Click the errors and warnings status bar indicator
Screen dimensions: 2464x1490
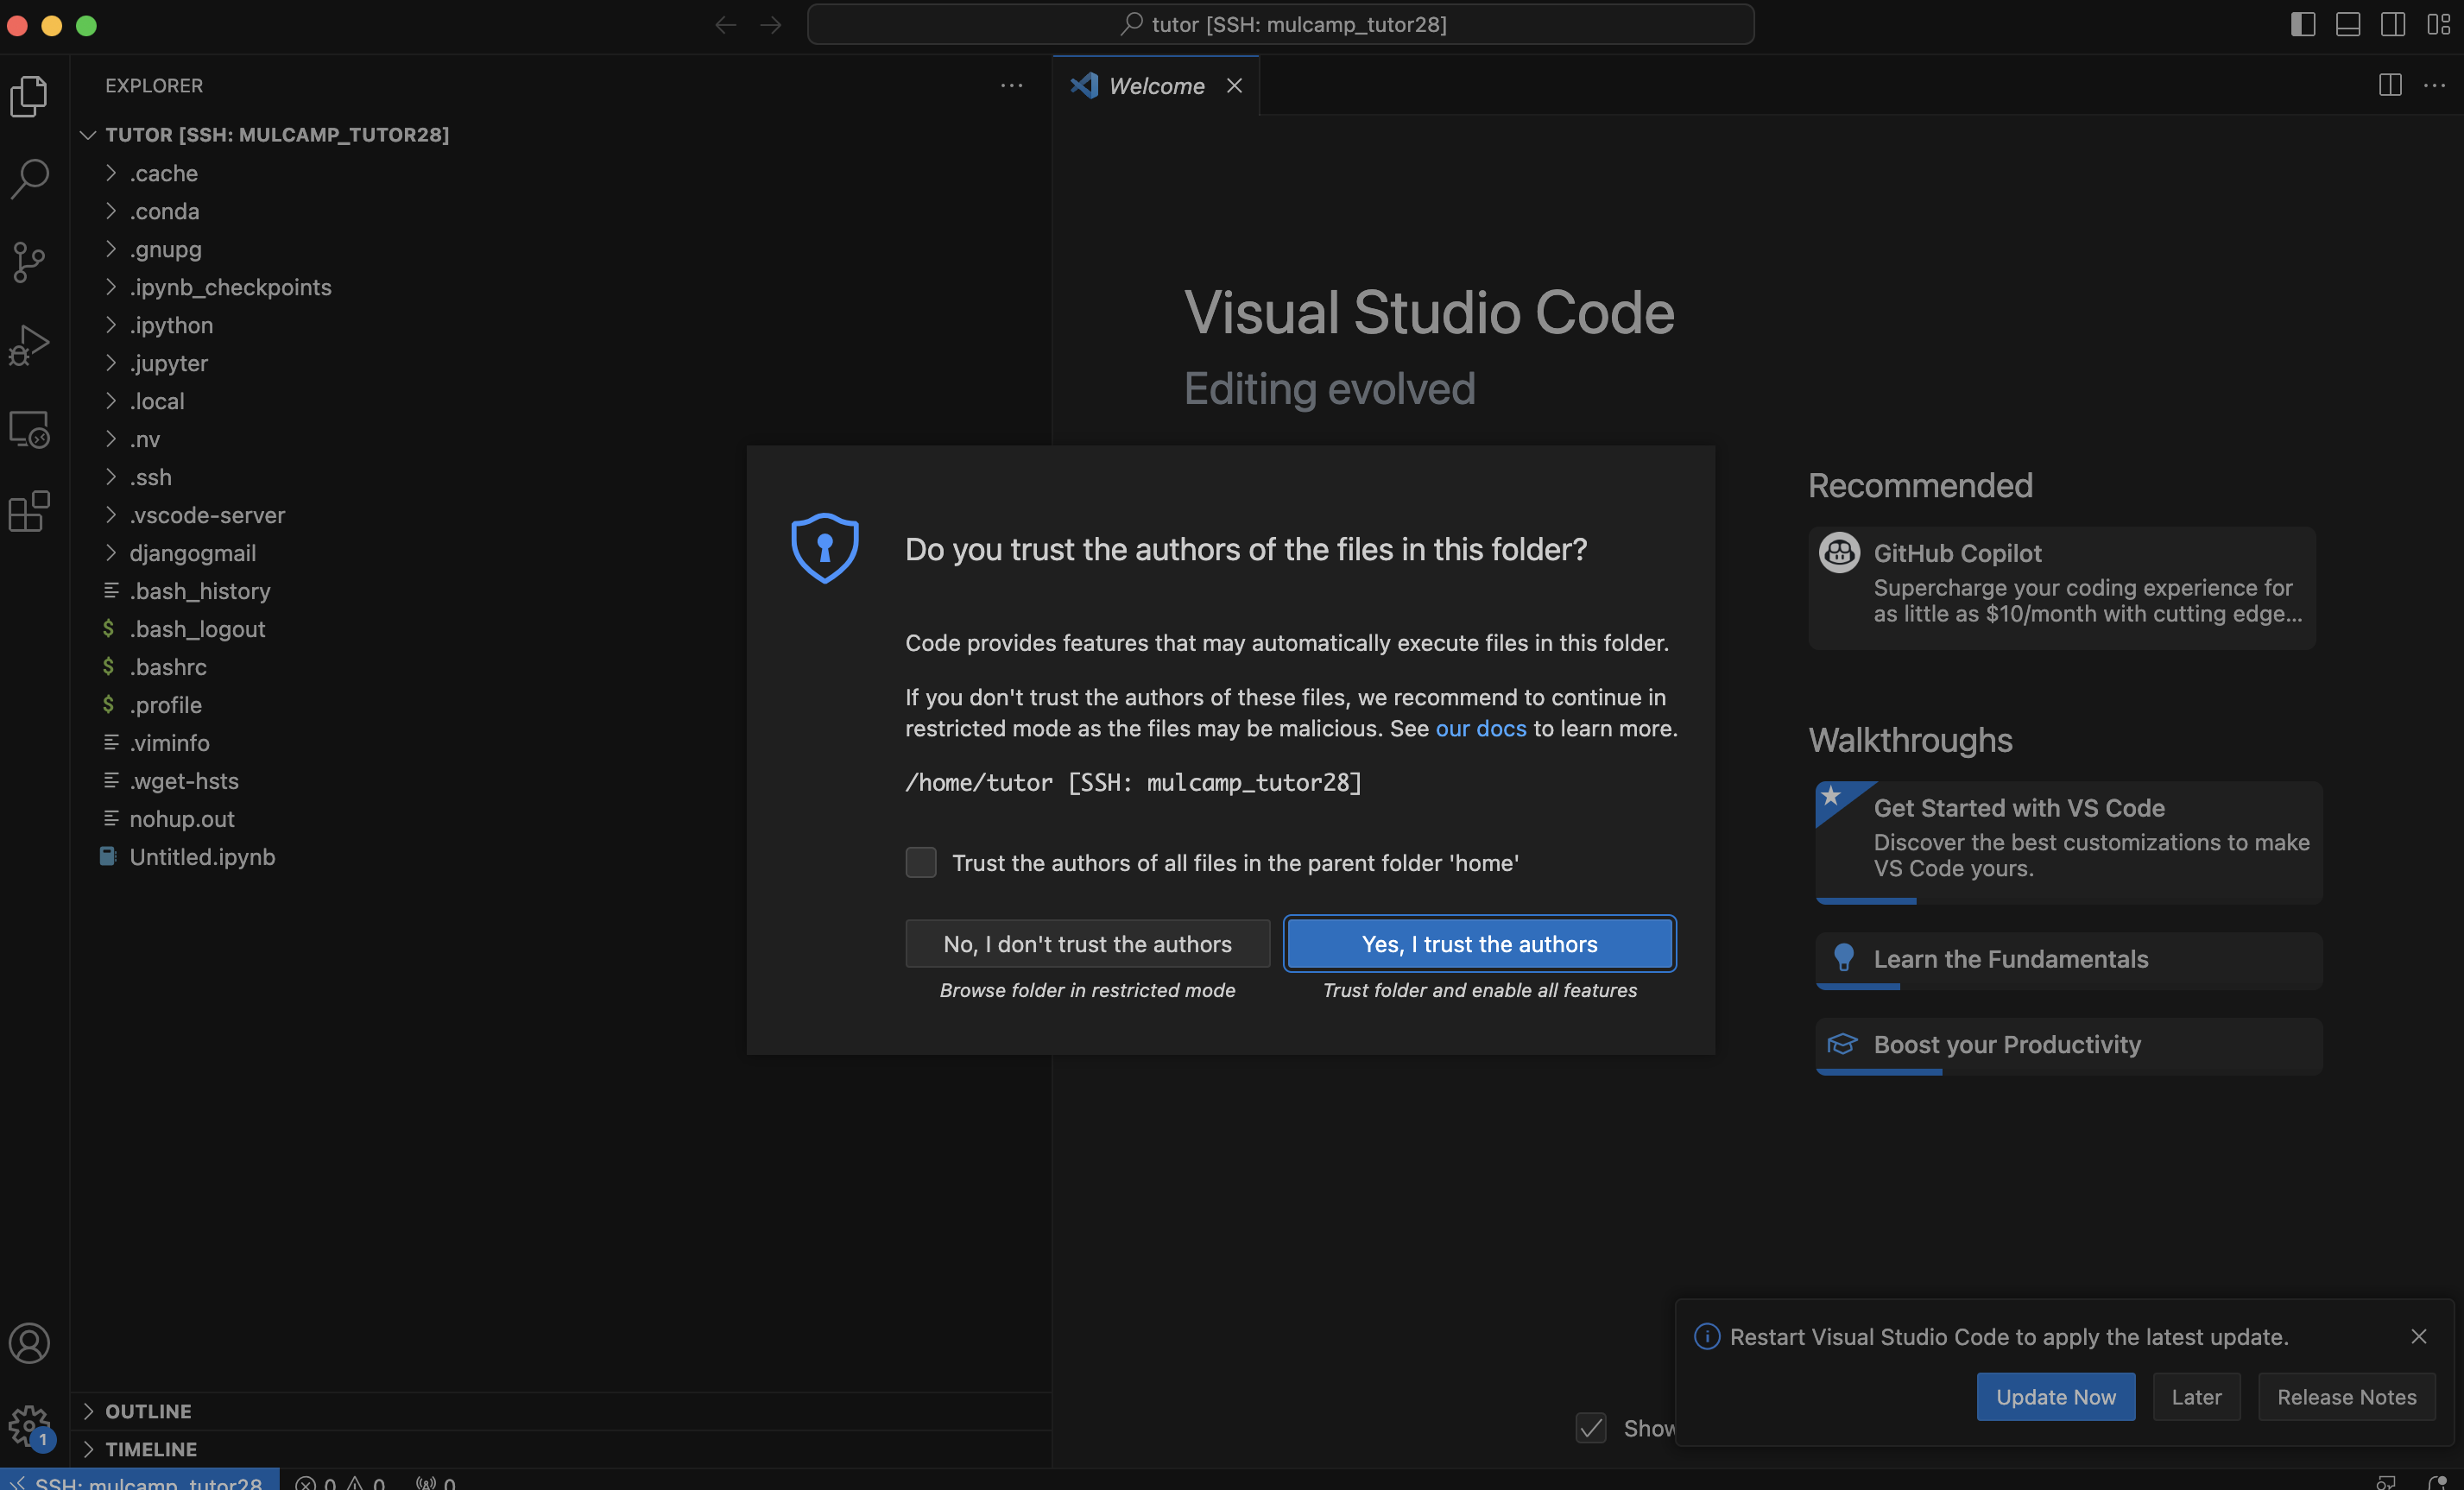point(340,1482)
